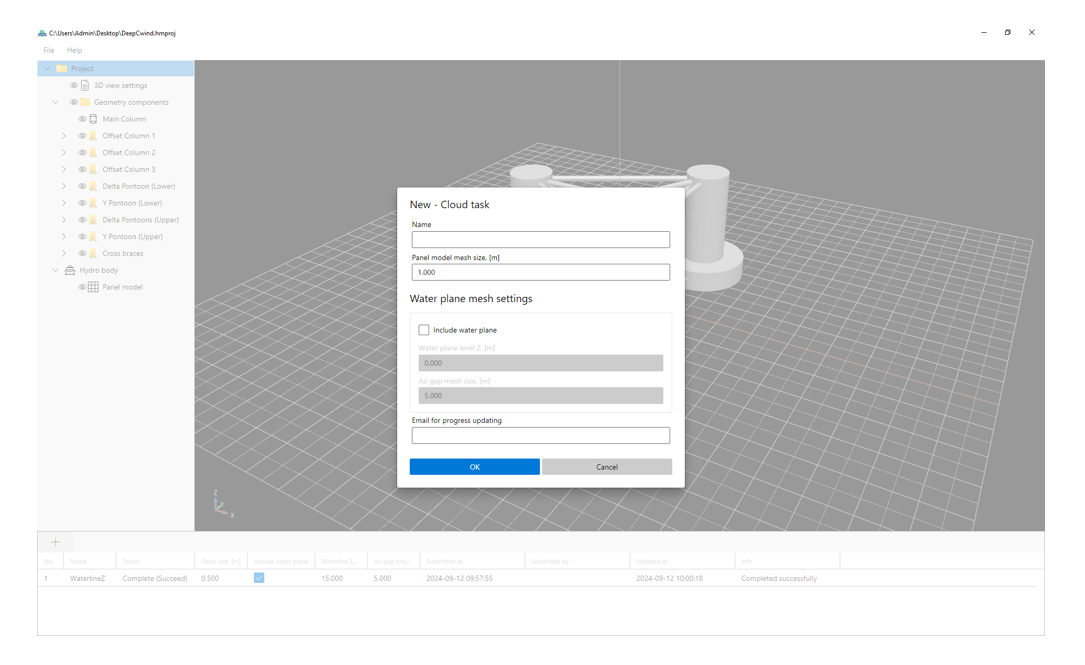Screen dimensions: 1085x665
Task: Click the Name input field
Action: [540, 239]
